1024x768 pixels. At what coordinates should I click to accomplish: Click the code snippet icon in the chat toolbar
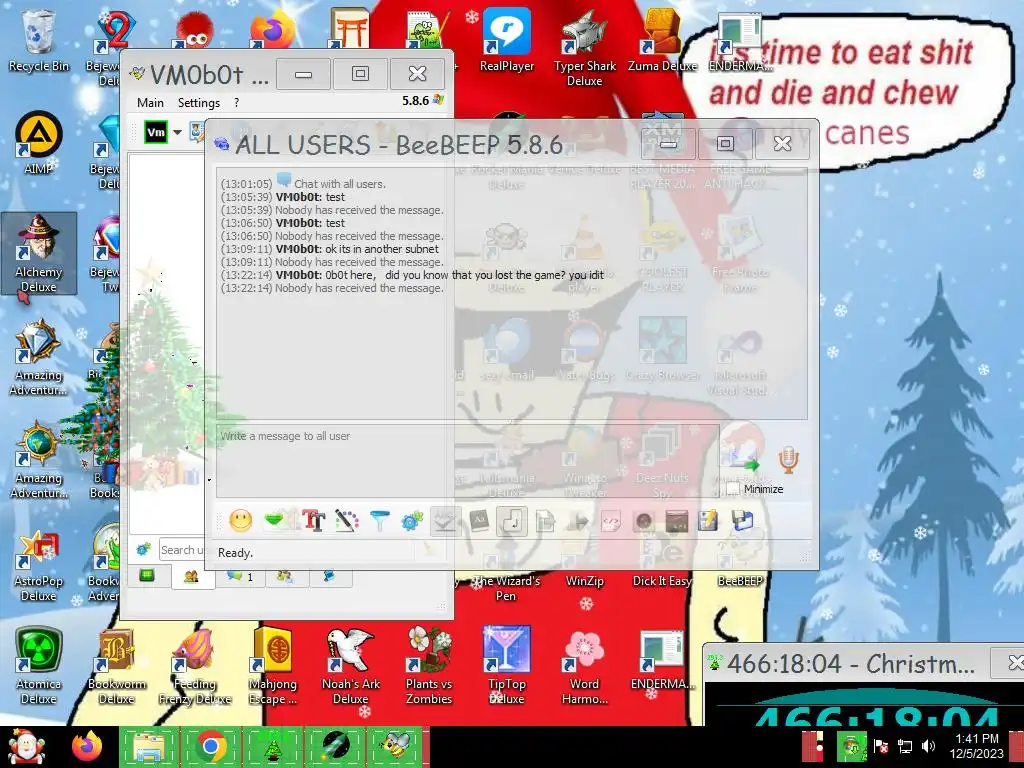(x=611, y=521)
